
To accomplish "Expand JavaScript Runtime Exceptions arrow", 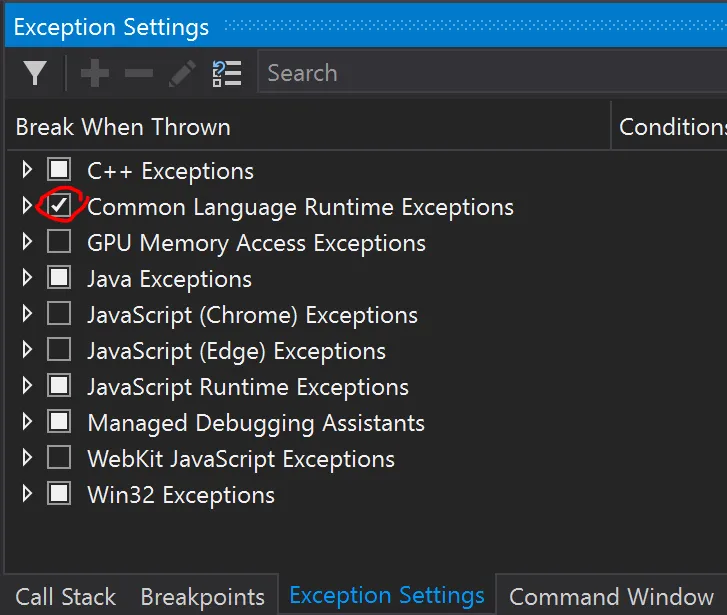I will coord(27,387).
